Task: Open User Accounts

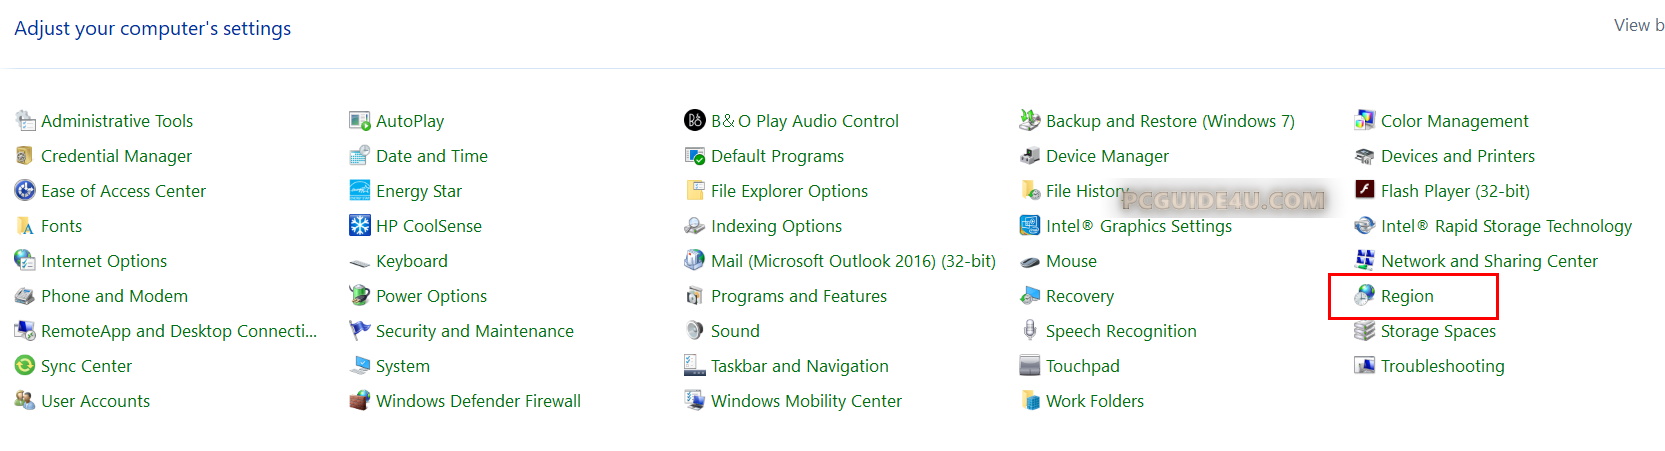Action: pos(95,401)
